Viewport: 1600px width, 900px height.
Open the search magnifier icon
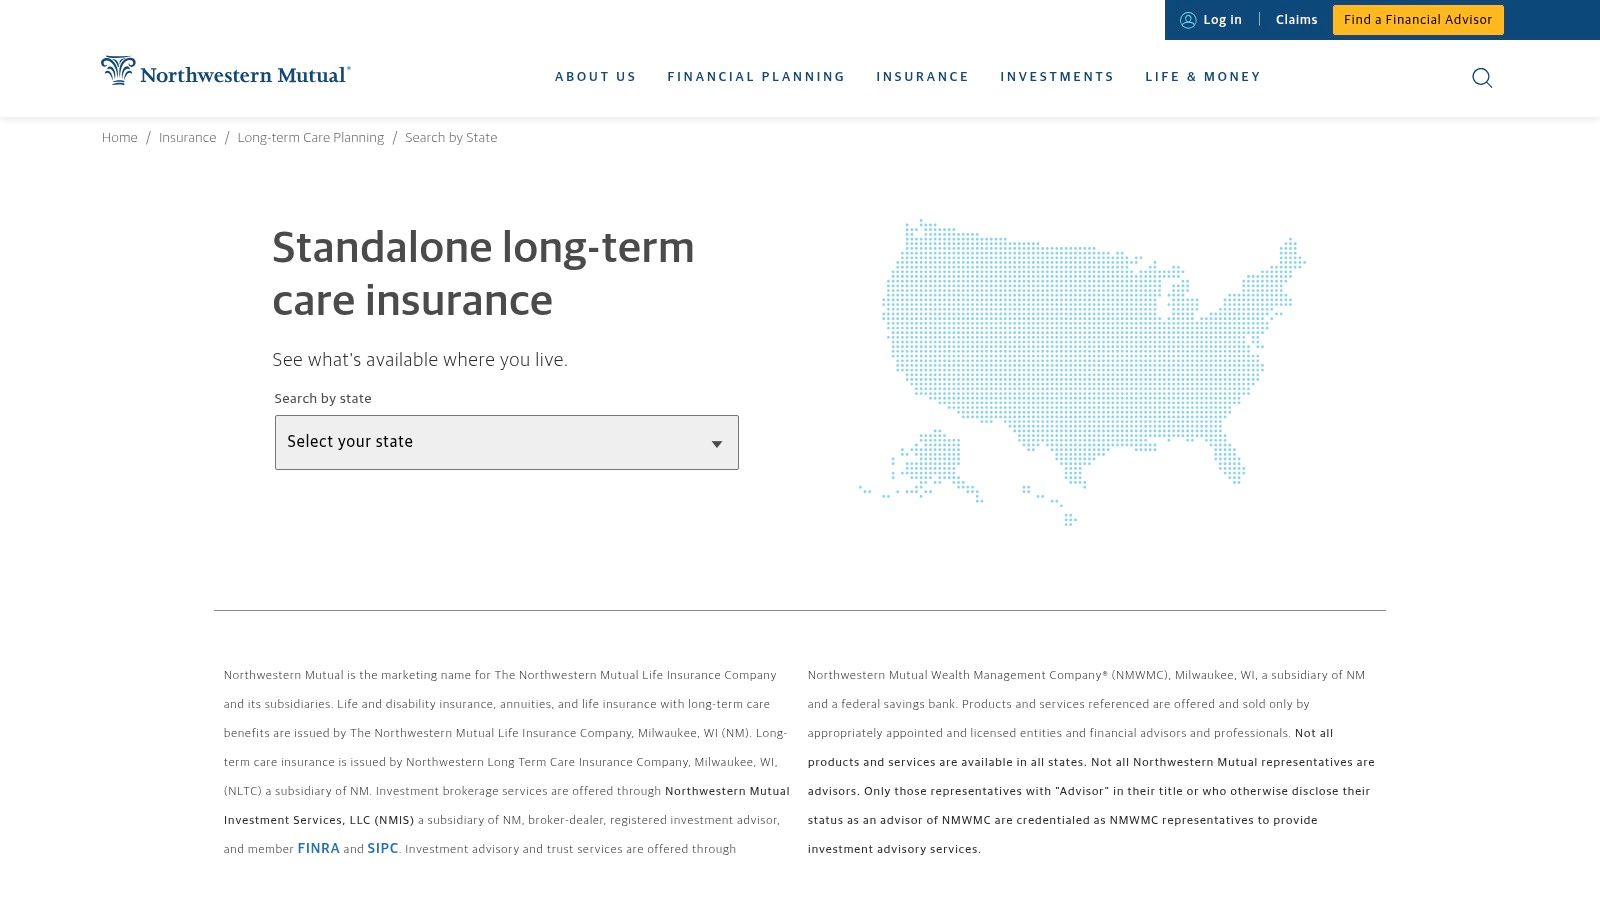click(x=1482, y=77)
